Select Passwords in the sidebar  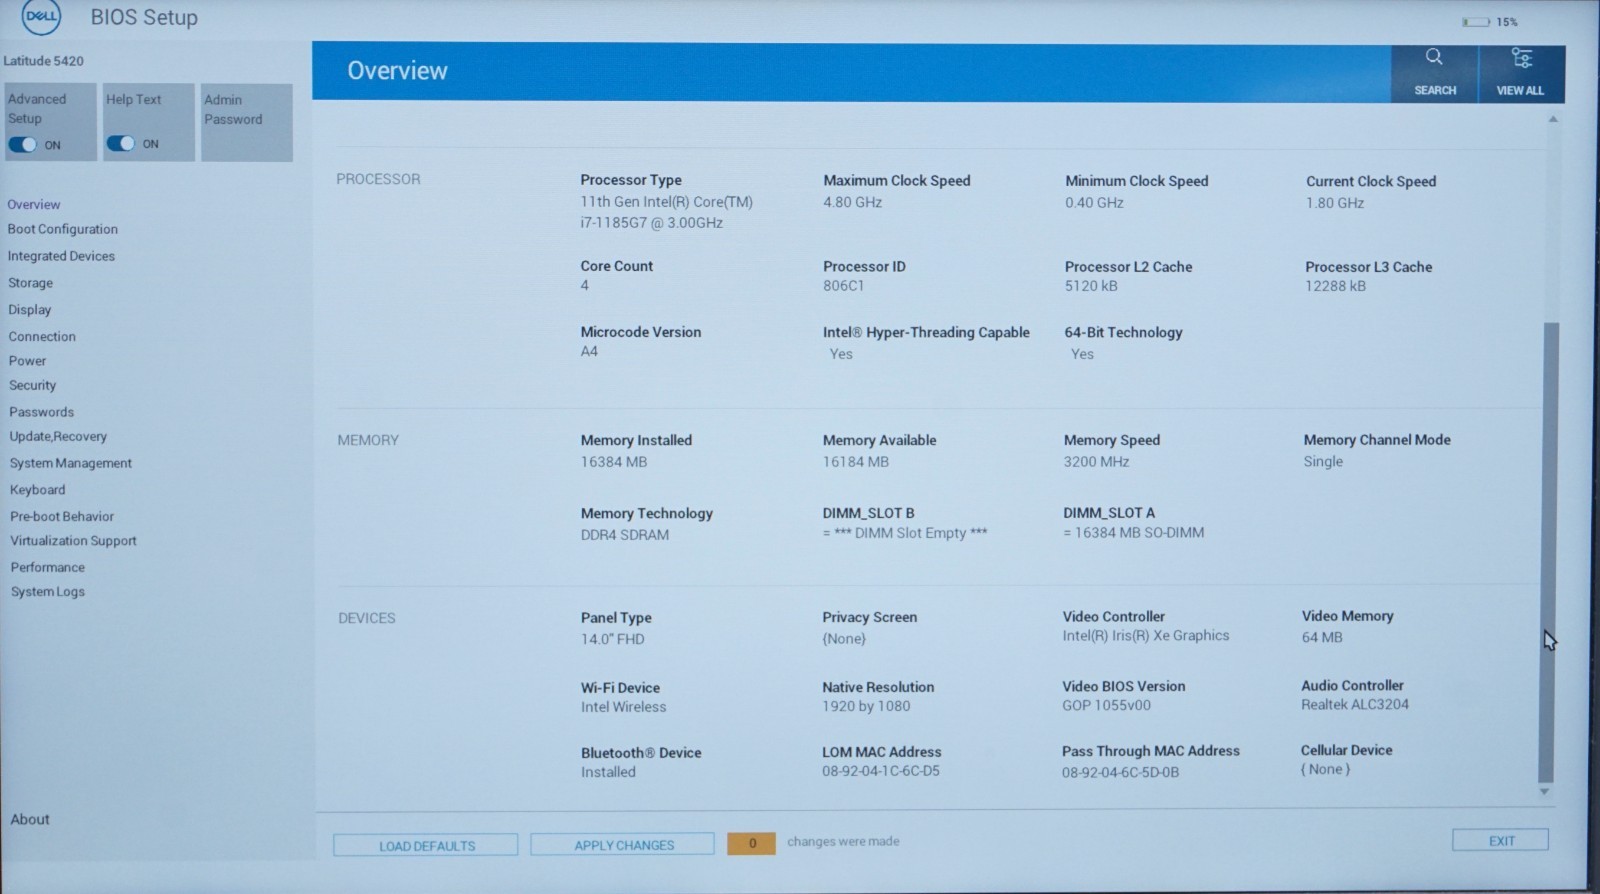[42, 412]
